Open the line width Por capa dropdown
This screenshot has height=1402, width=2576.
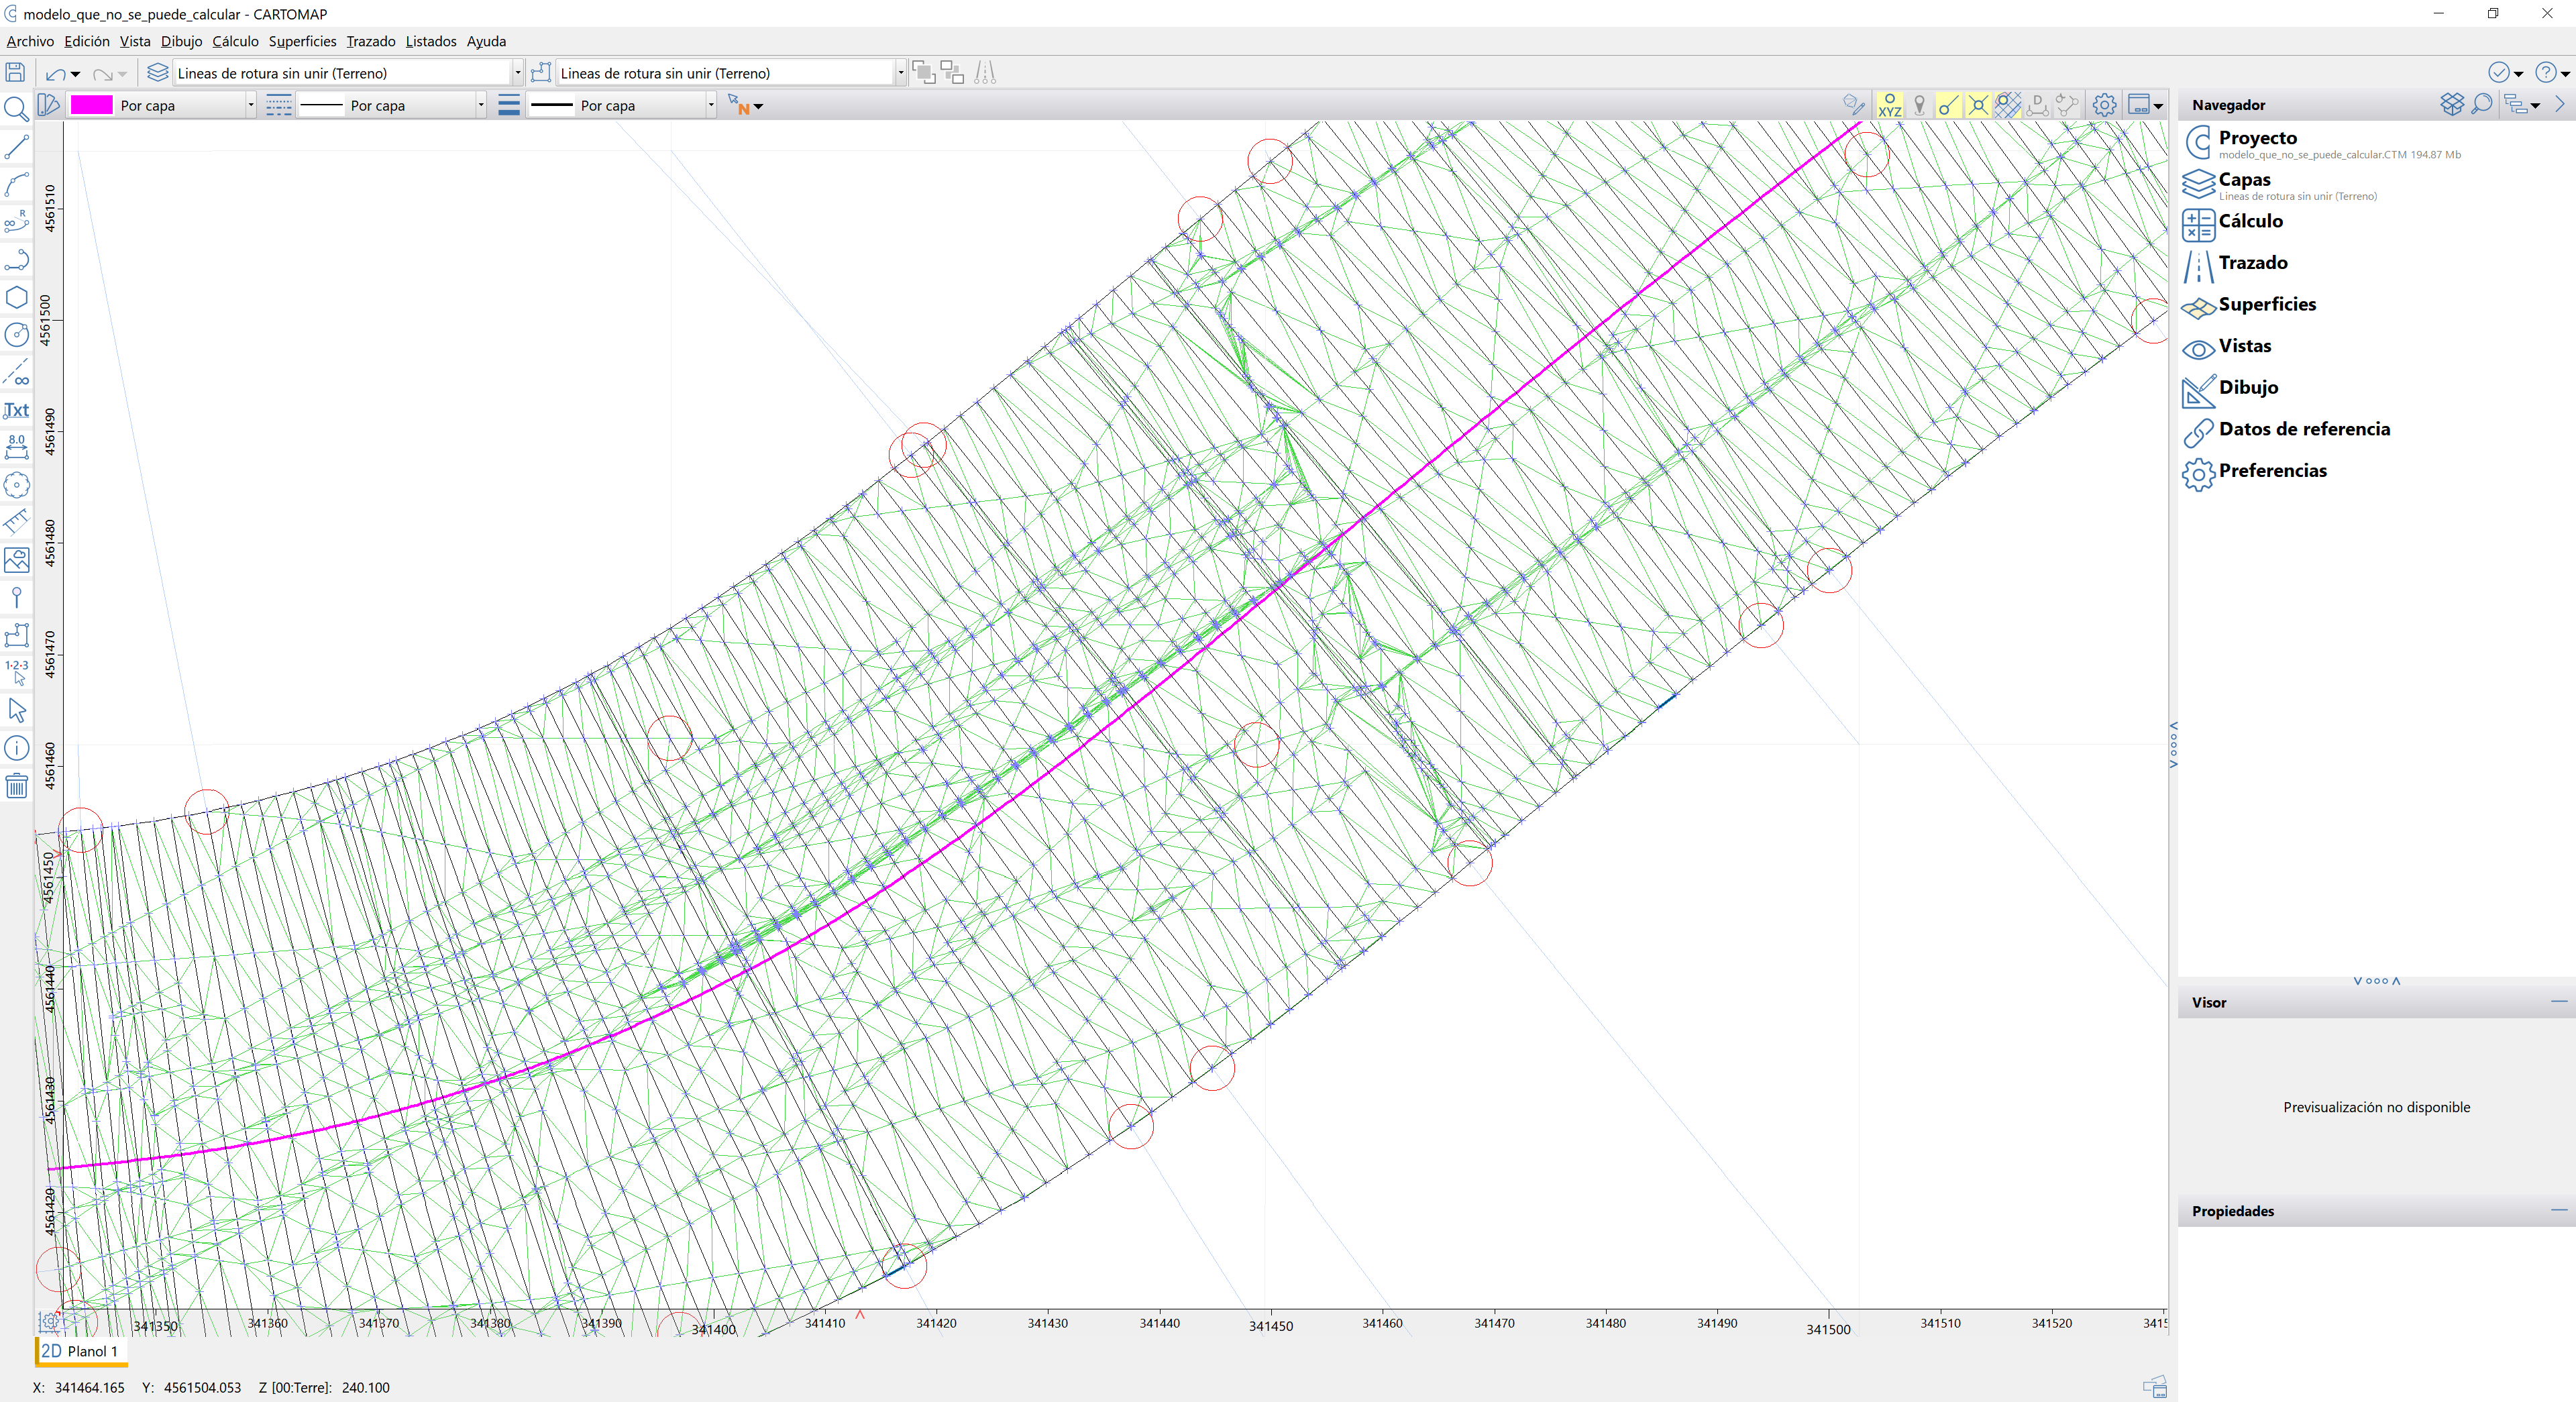coord(711,105)
